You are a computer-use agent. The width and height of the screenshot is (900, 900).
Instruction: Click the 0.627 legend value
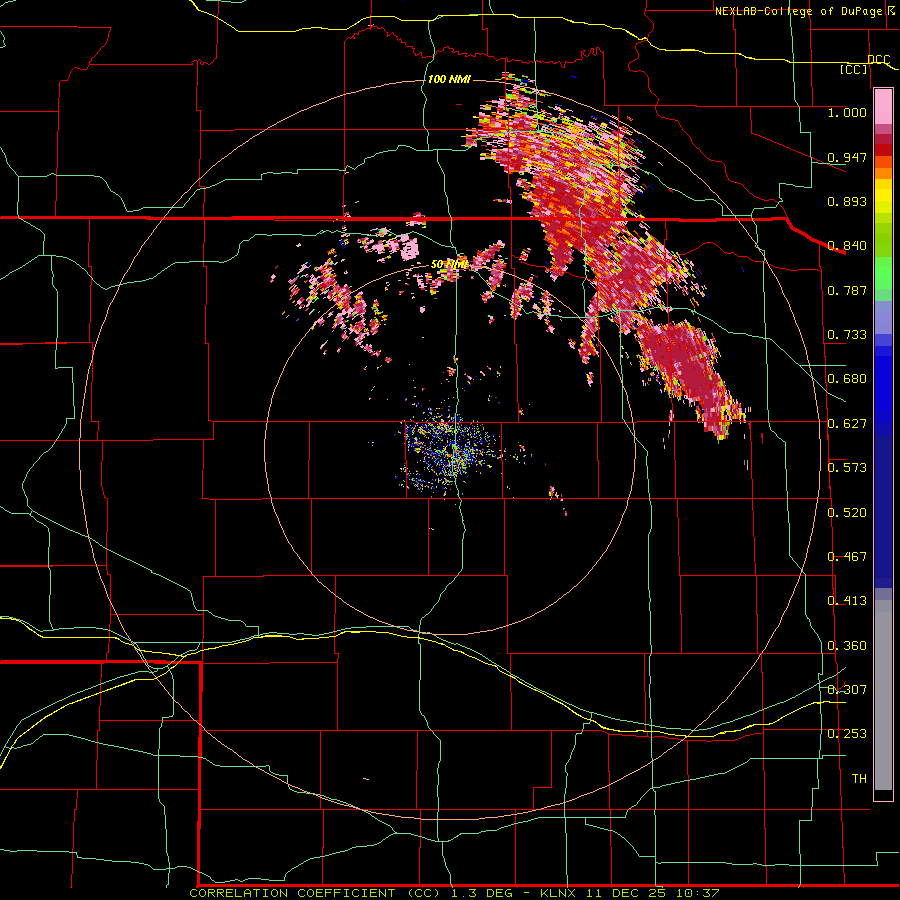click(x=847, y=424)
